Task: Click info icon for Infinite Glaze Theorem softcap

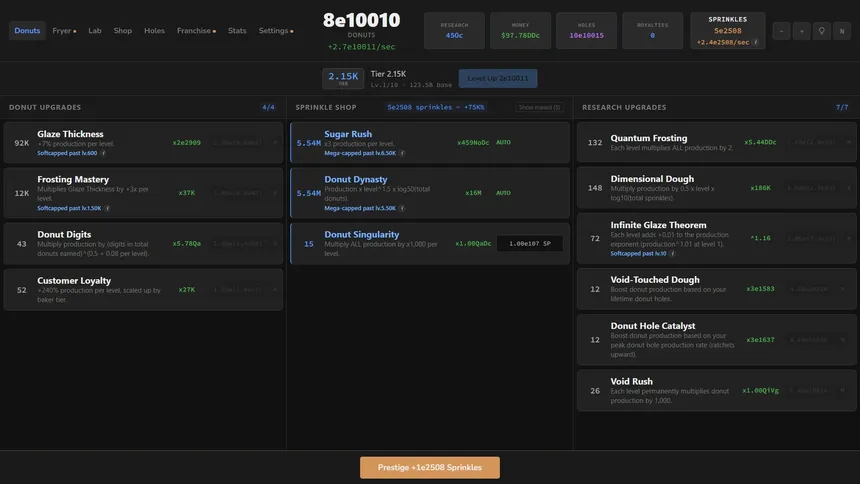Action: [x=672, y=254]
